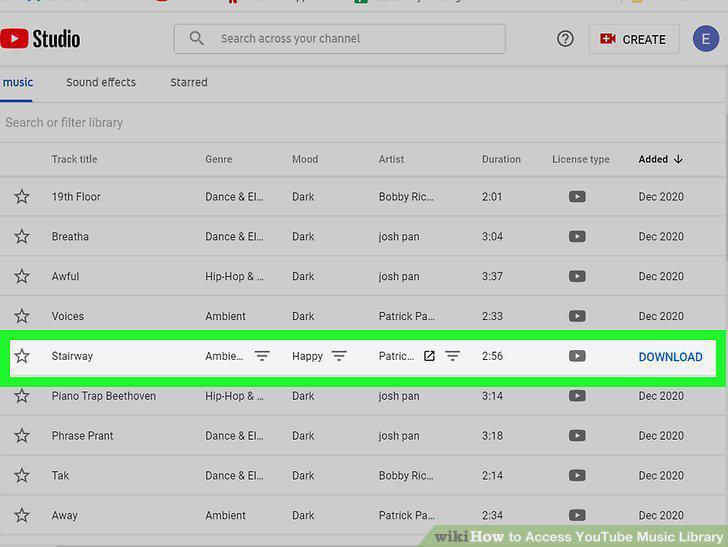Download the Stairway track
Screen dimensions: 728x547
click(x=670, y=357)
